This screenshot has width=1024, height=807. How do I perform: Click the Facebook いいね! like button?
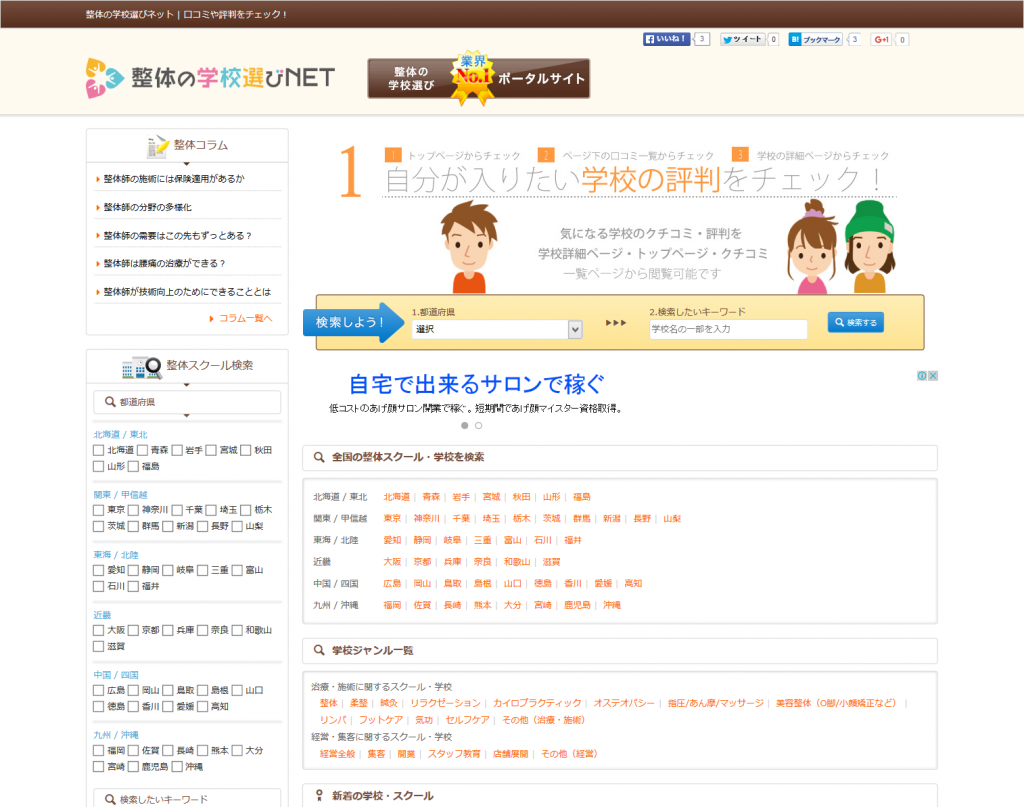[667, 40]
